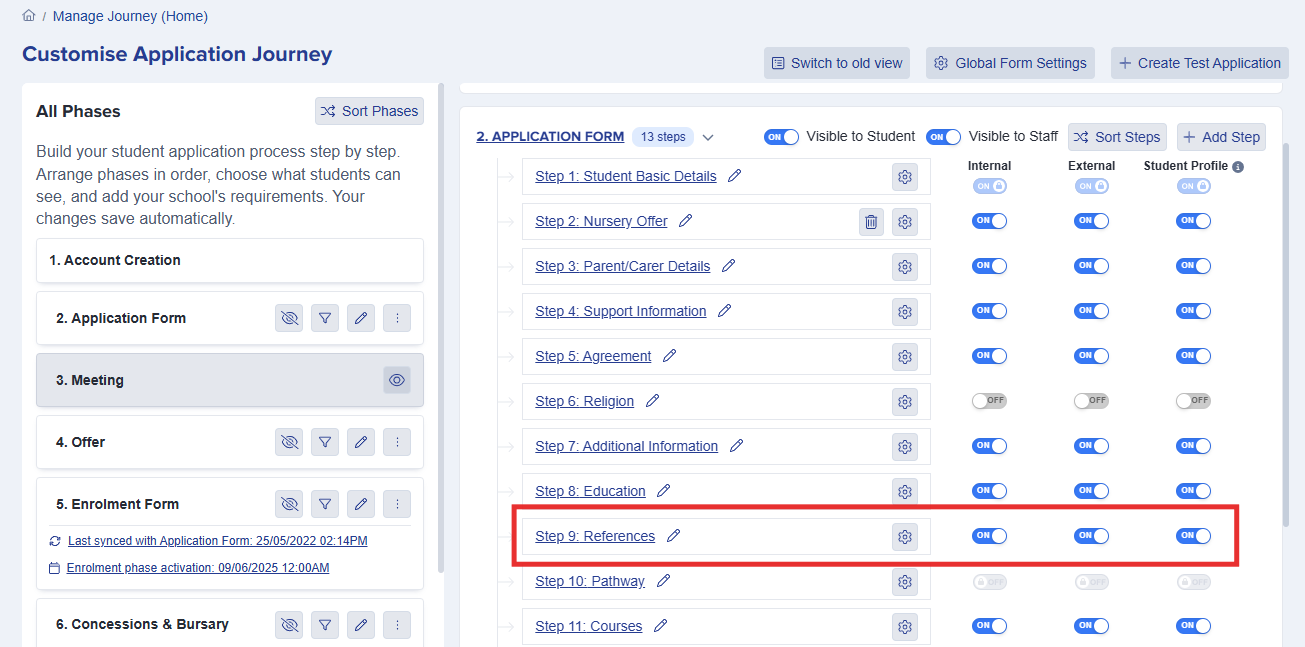Collapse the Application Form steps chevron
Viewport: 1305px width, 647px height.
[708, 137]
